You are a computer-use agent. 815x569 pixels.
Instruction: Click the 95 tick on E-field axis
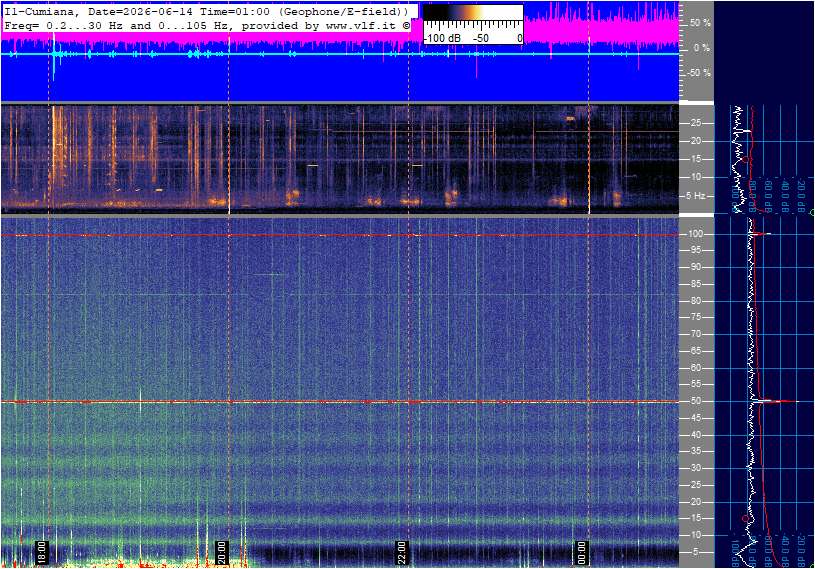click(x=695, y=250)
